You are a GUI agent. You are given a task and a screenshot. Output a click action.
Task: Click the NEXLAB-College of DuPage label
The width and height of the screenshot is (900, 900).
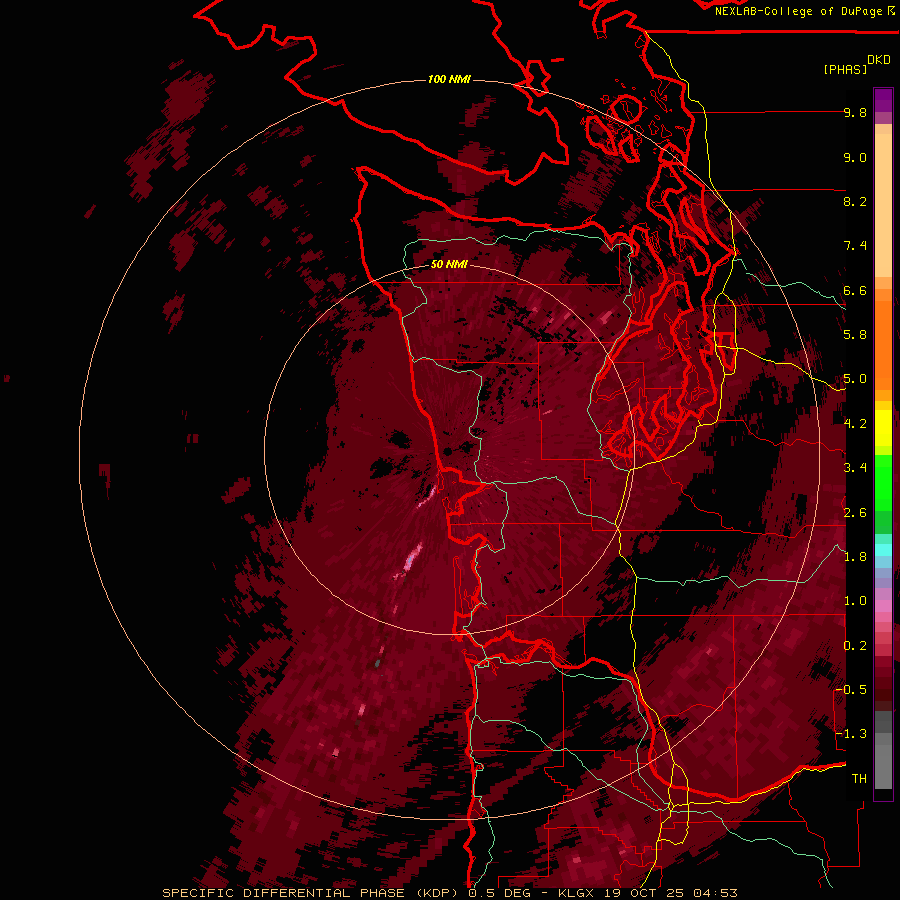tap(798, 11)
